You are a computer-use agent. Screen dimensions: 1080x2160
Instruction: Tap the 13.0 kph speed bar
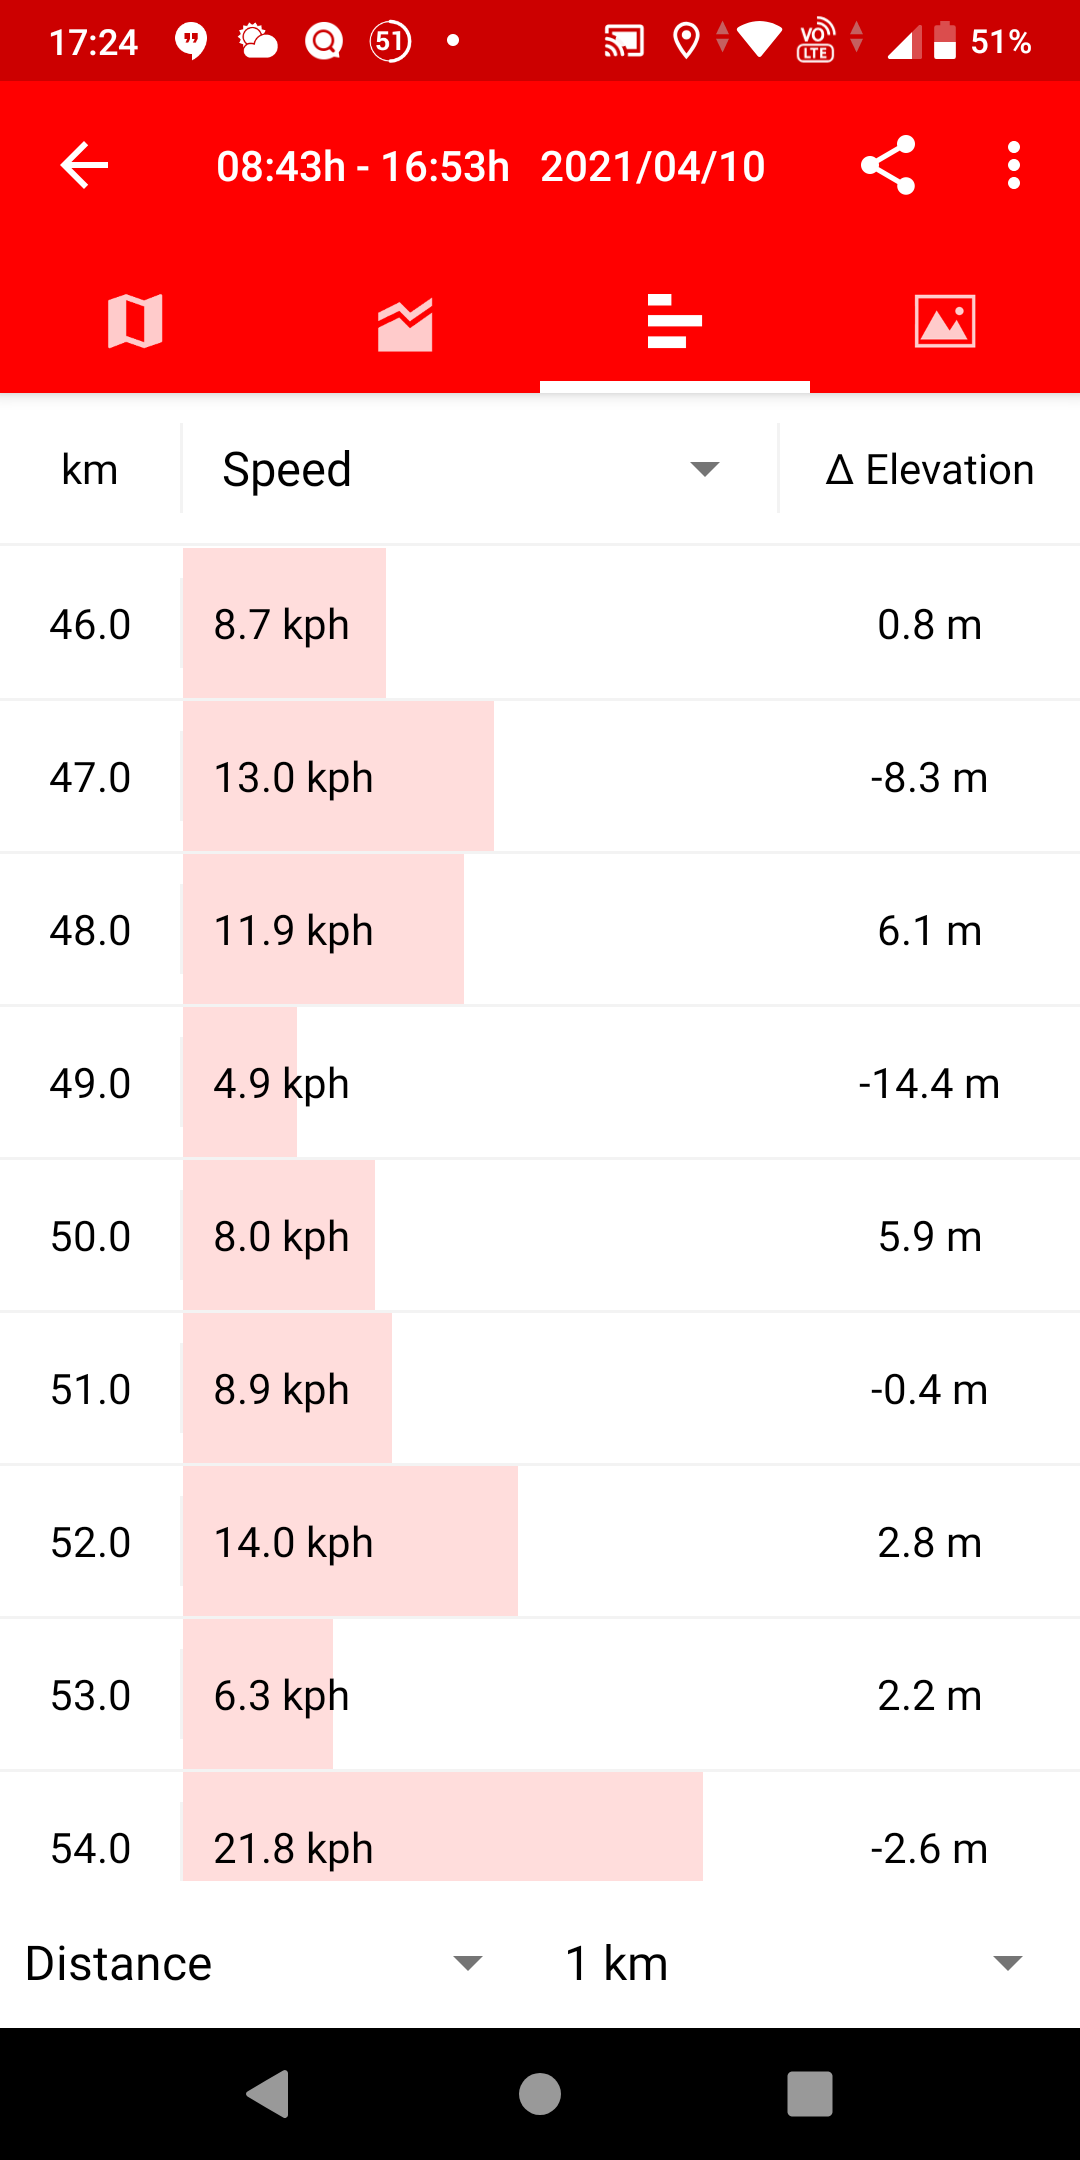(x=338, y=777)
